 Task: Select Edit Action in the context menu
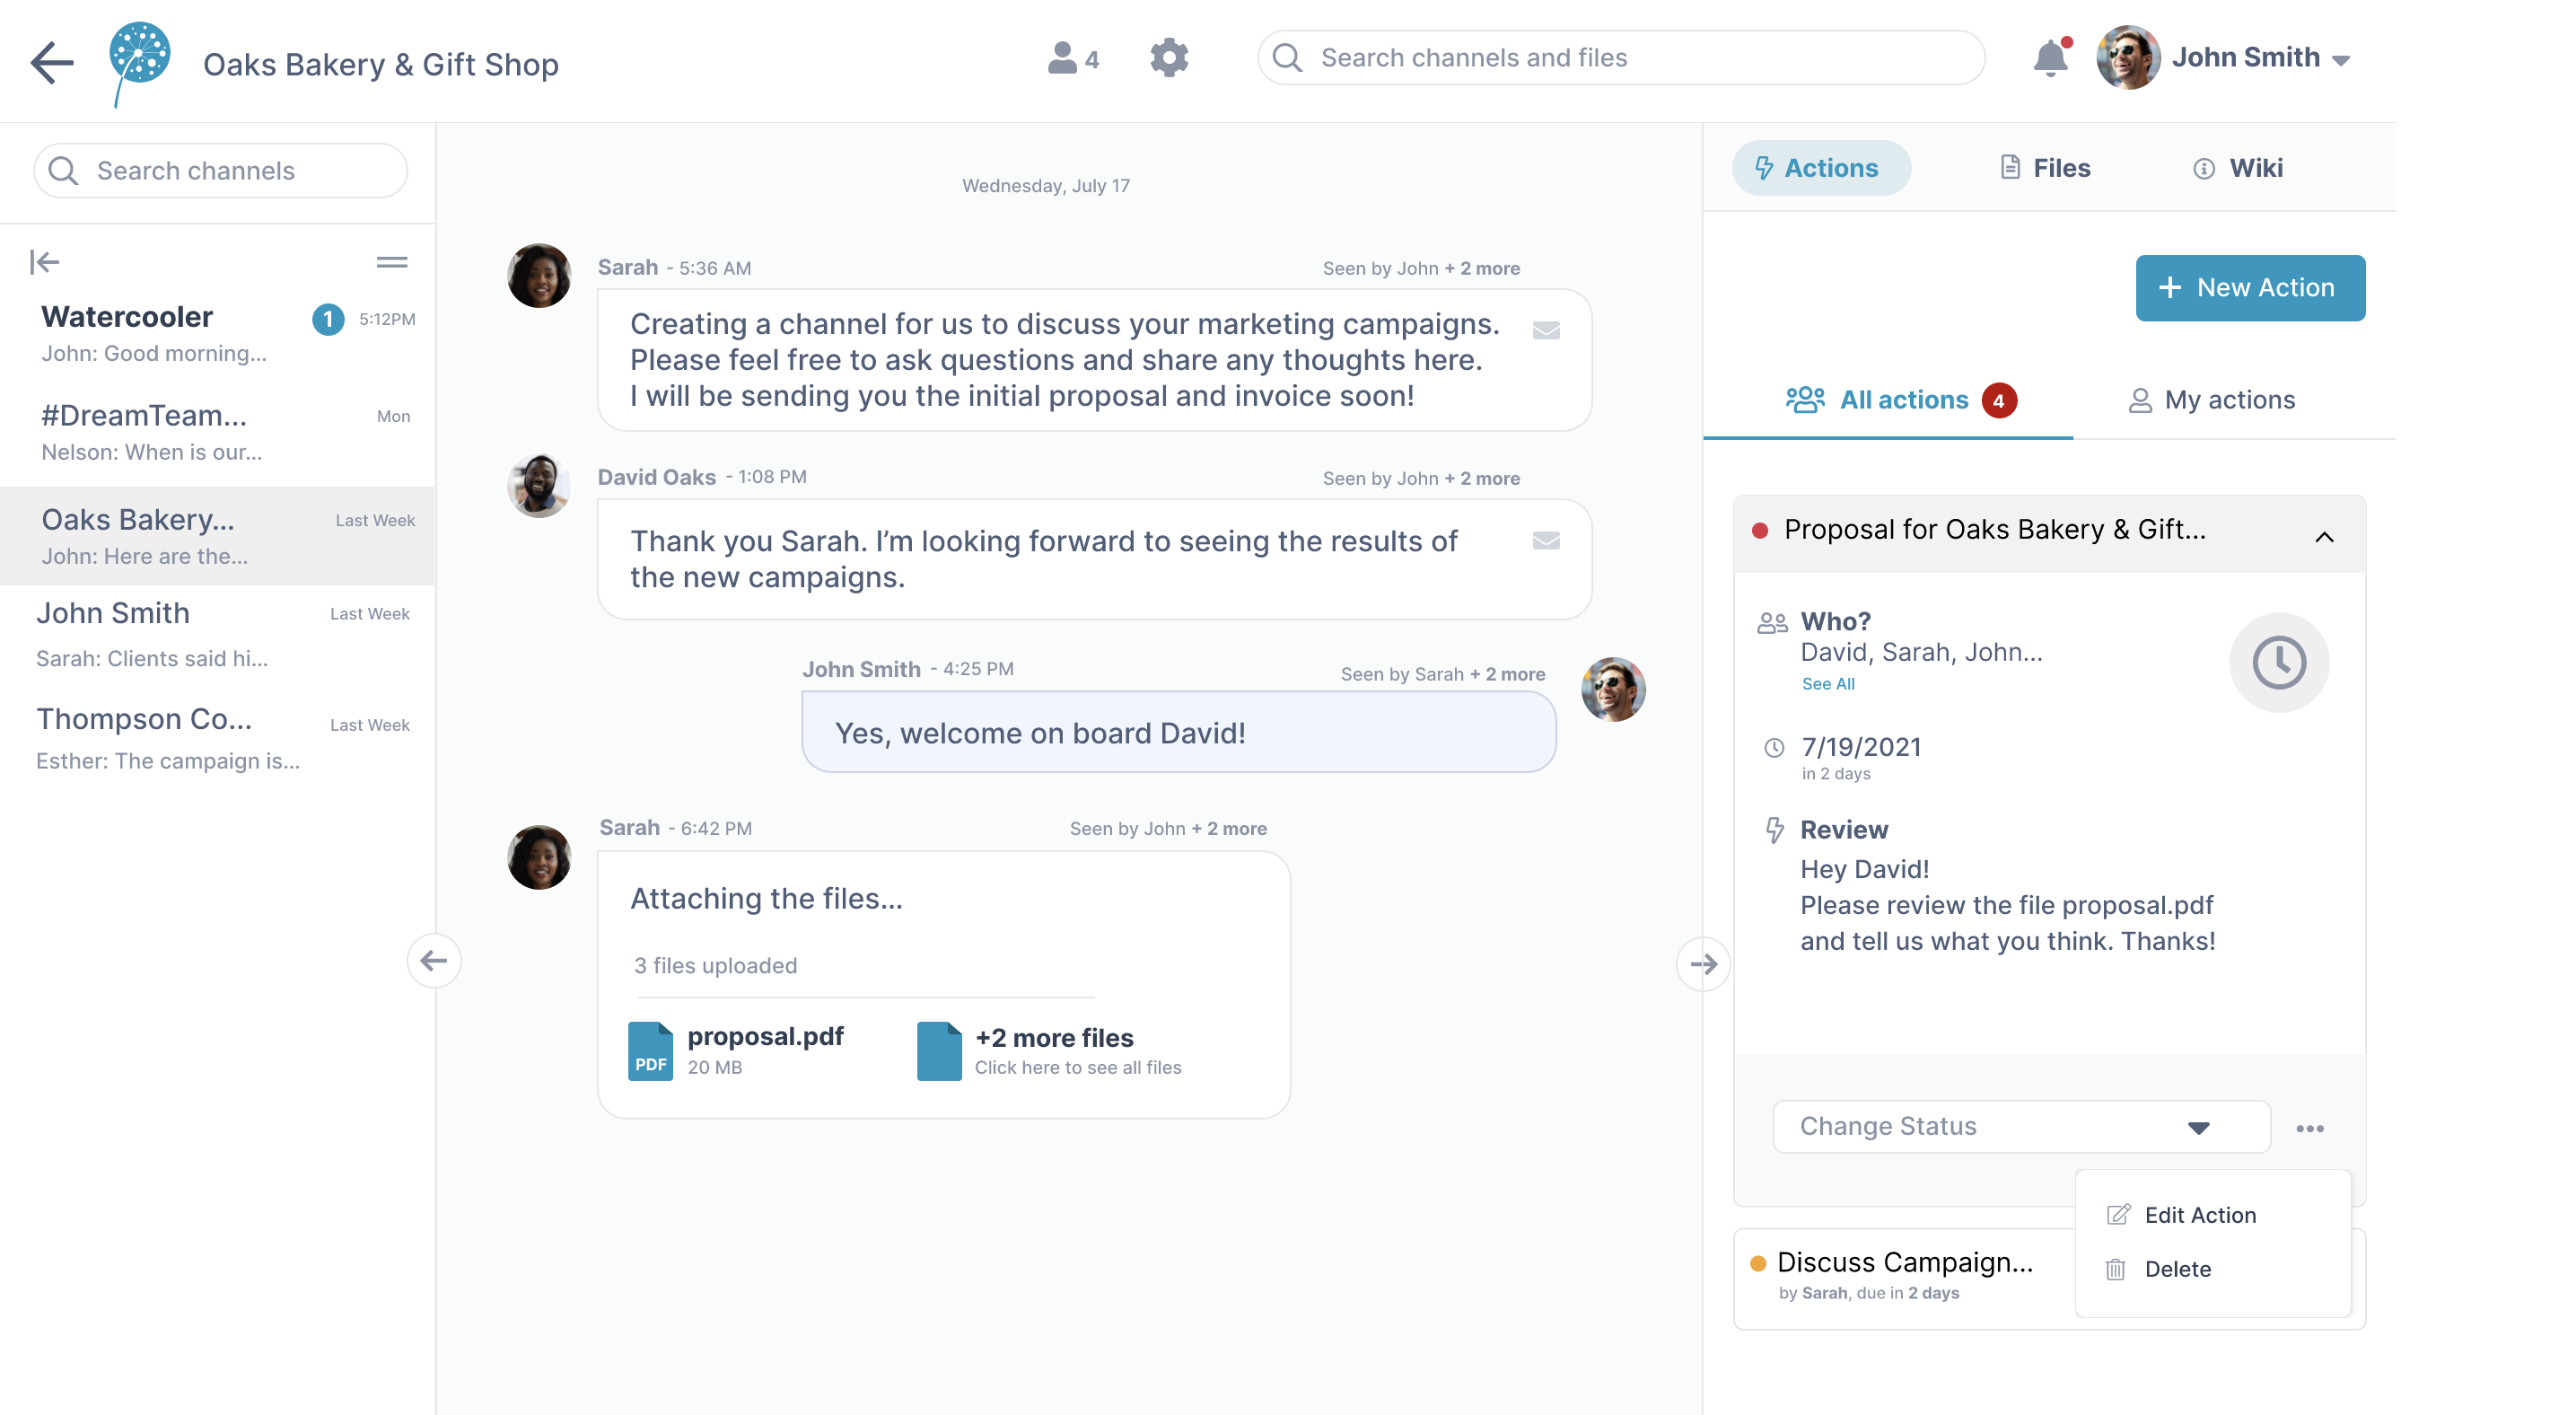coord(2200,1214)
